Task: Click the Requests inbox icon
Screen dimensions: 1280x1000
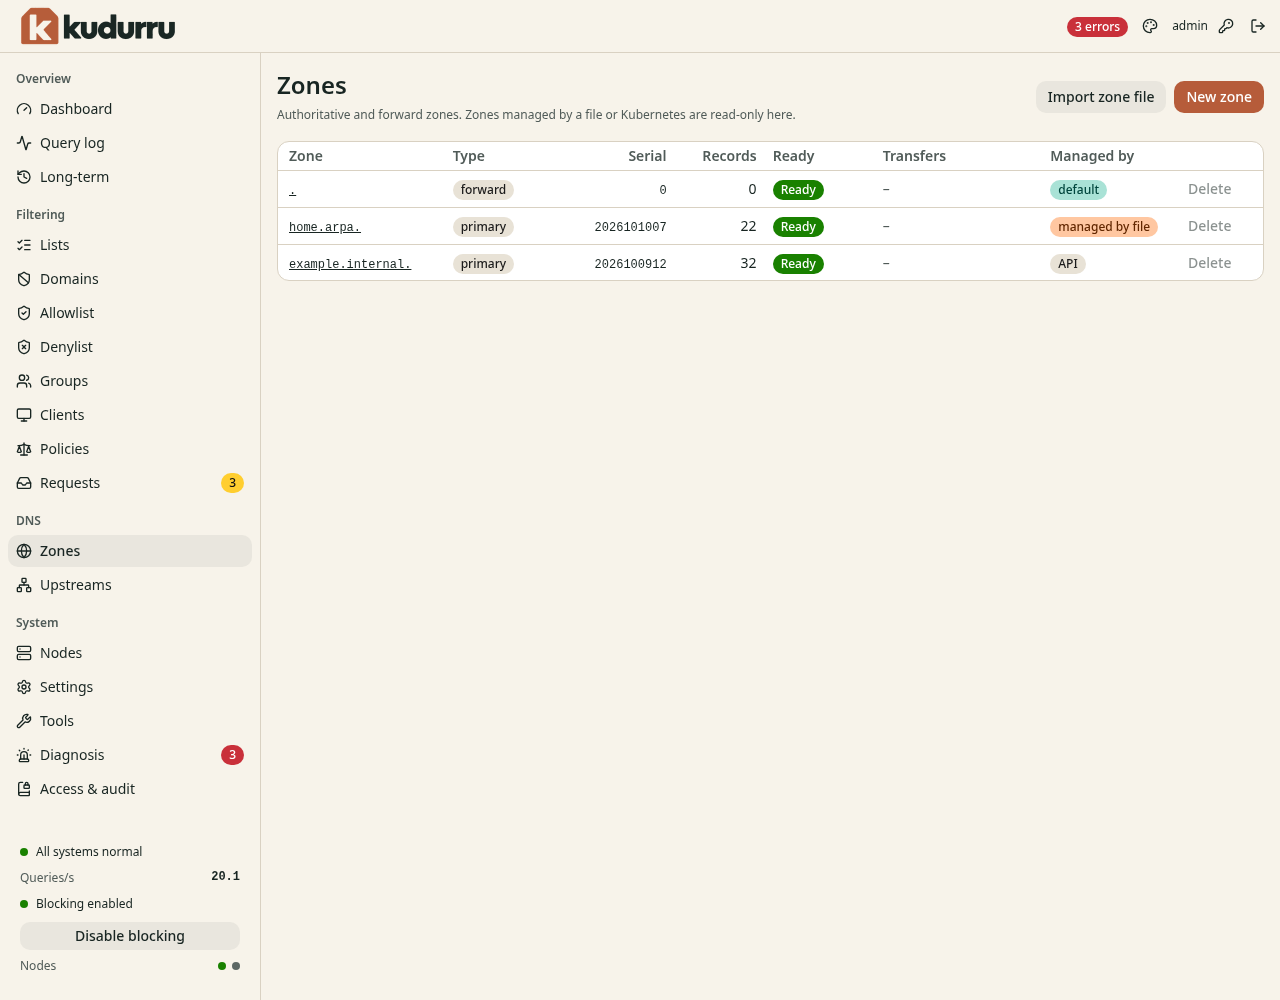Action: 24,483
